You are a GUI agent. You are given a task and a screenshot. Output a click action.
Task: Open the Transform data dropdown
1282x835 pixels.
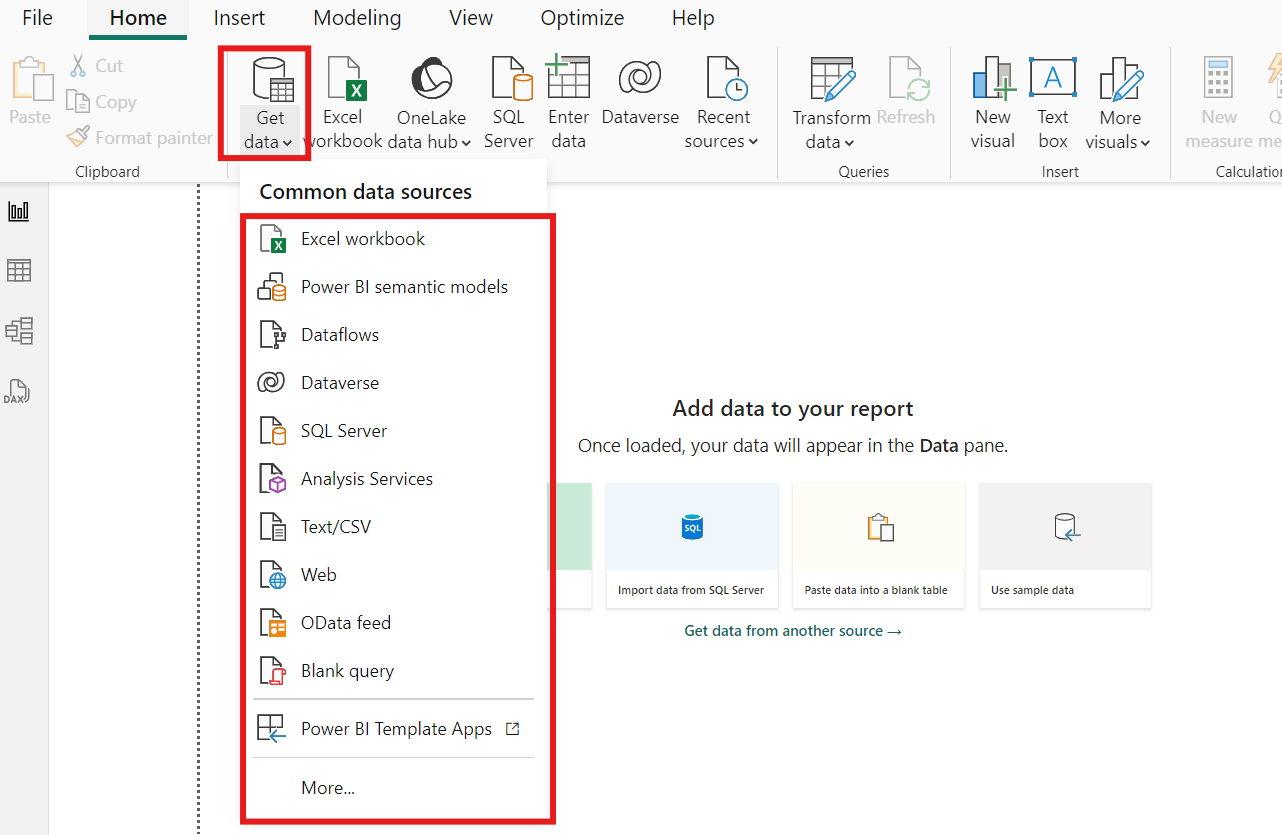click(831, 103)
